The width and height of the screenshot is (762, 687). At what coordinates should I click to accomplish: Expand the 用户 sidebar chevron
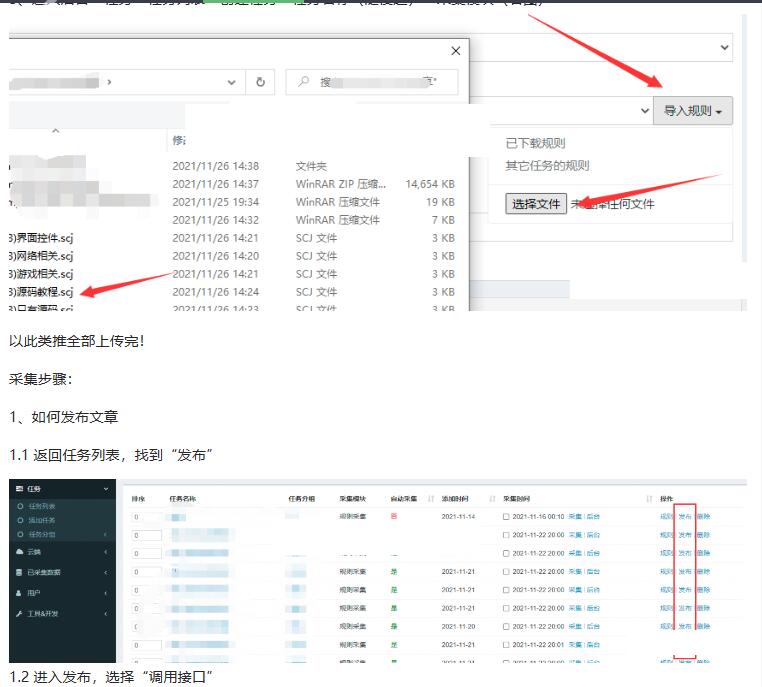point(105,593)
